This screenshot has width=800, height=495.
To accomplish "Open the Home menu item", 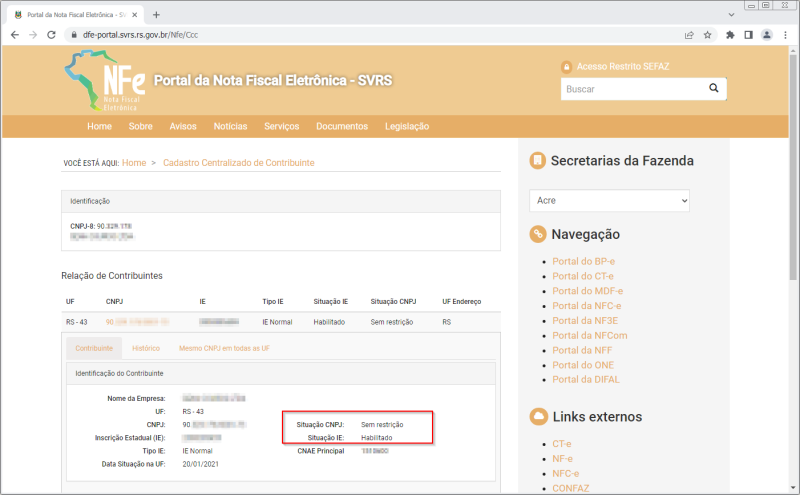I will coord(99,126).
